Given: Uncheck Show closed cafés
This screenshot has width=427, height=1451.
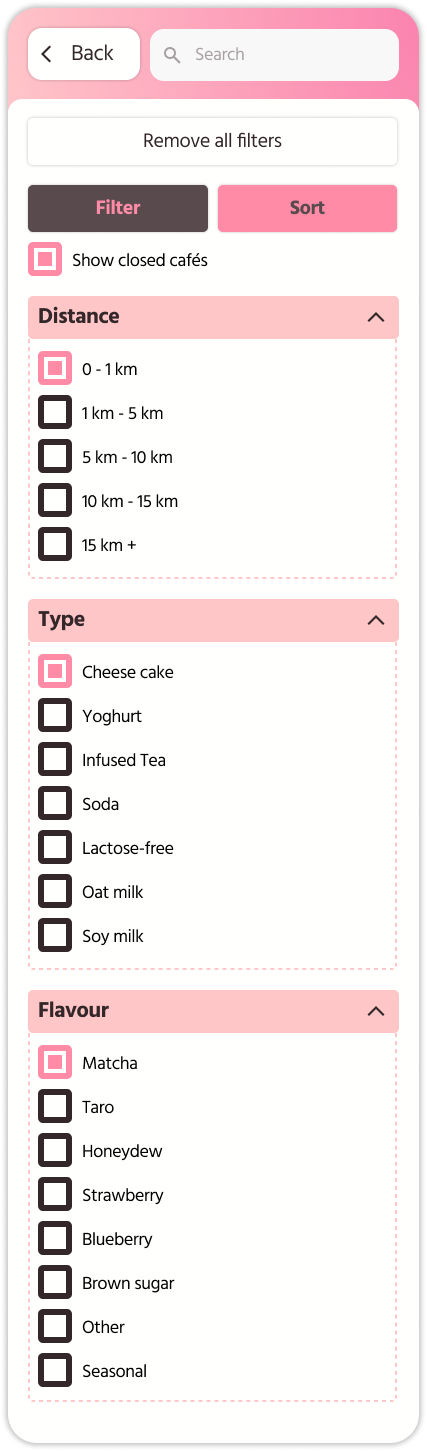Looking at the screenshot, I should (x=45, y=260).
